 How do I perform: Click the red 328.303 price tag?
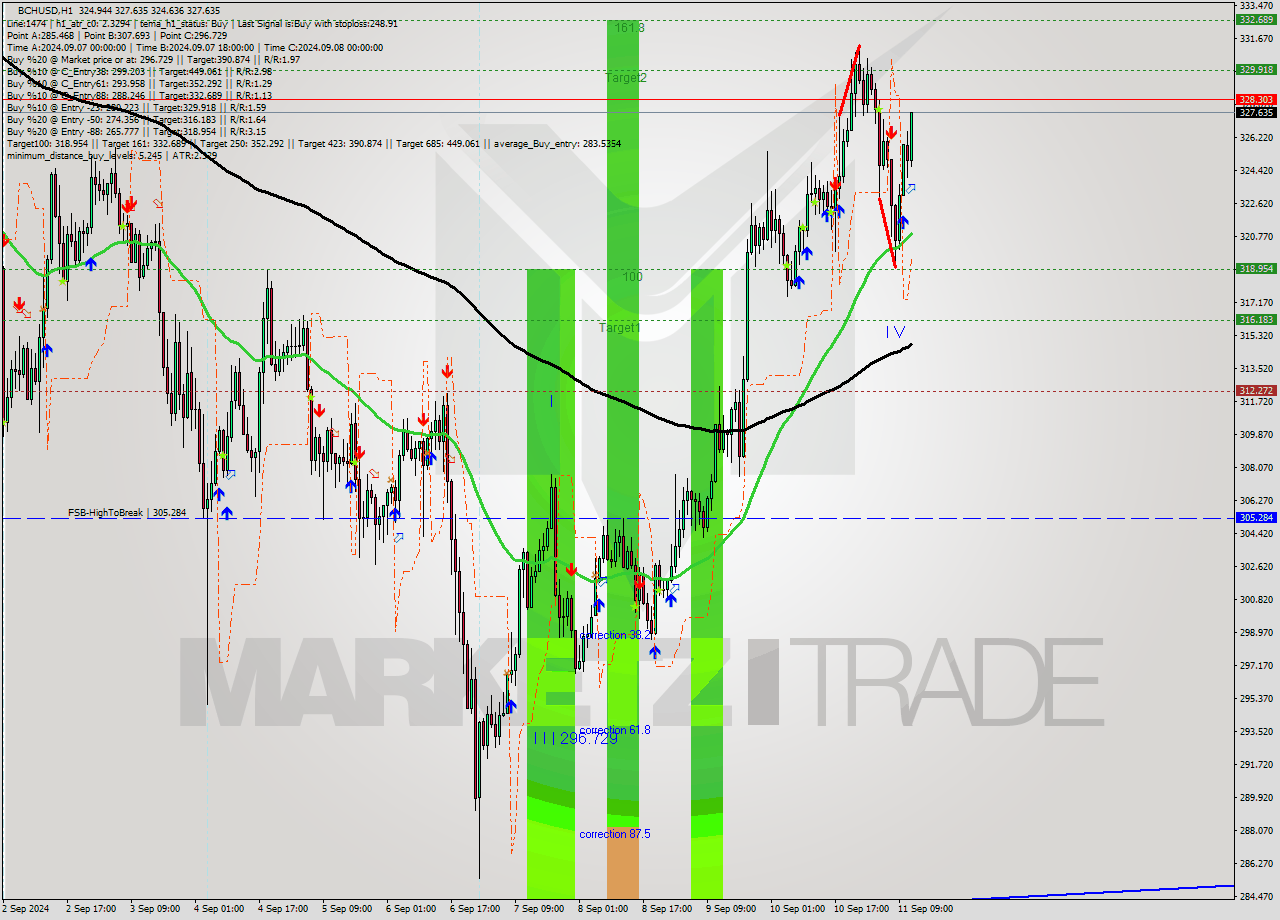click(1256, 100)
